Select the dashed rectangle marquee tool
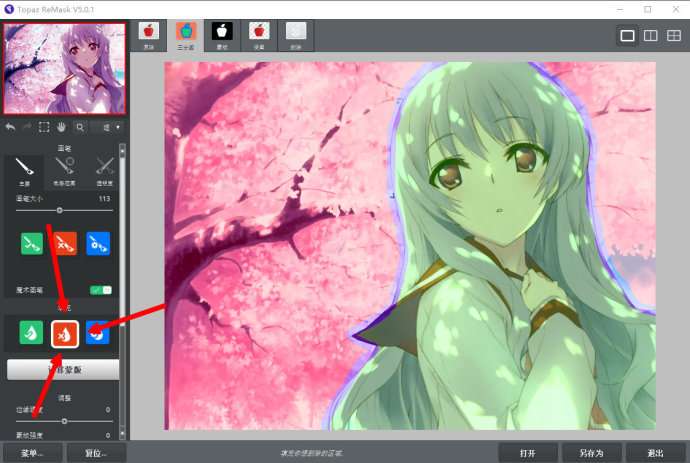The height and width of the screenshot is (463, 690). [44, 128]
